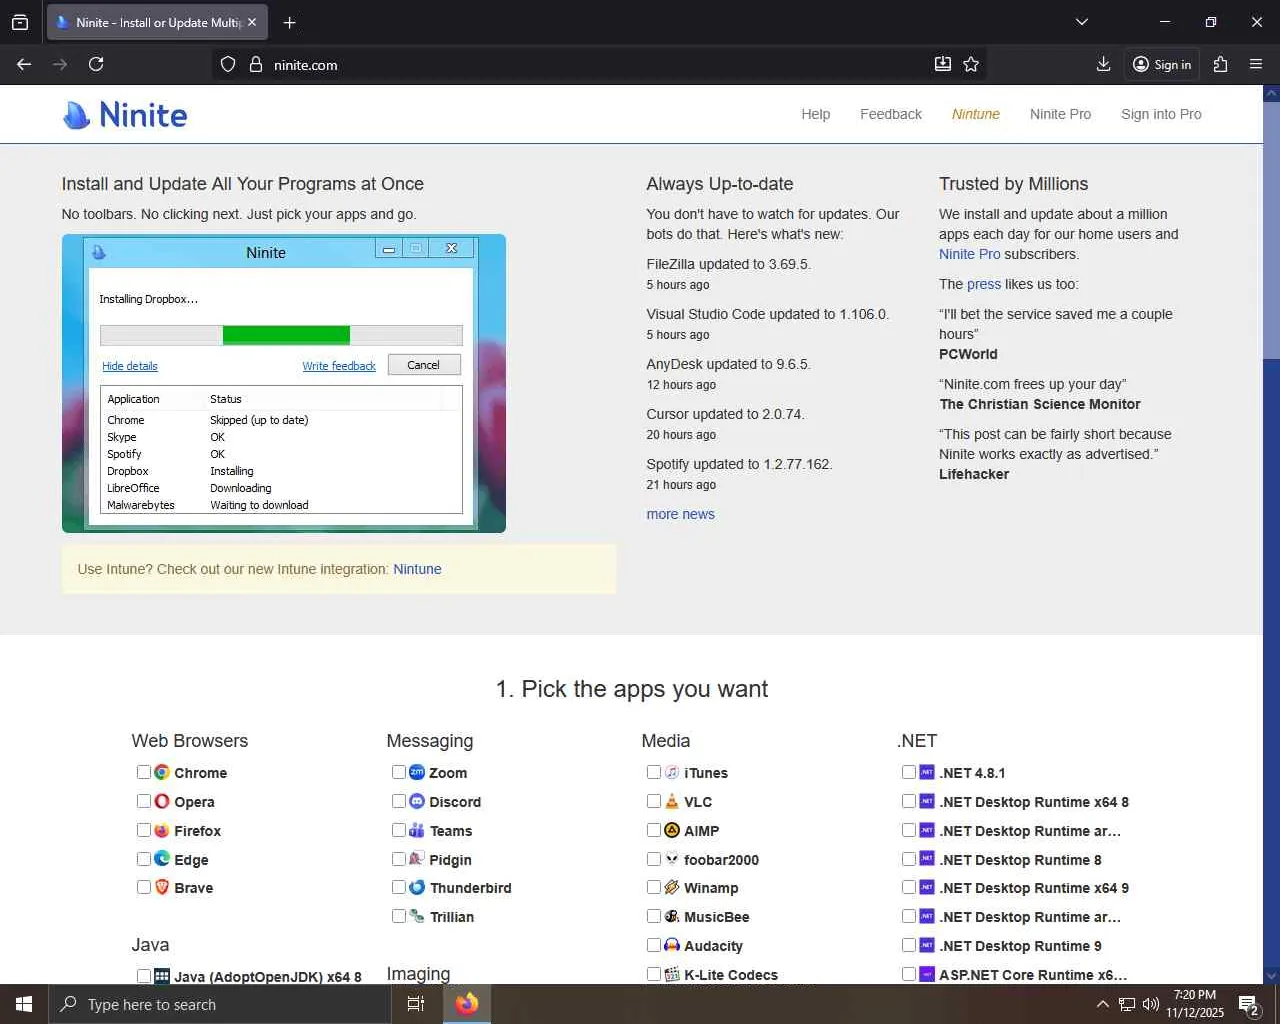Click the Audacity headphones icon
1280x1024 pixels.
tap(672, 945)
